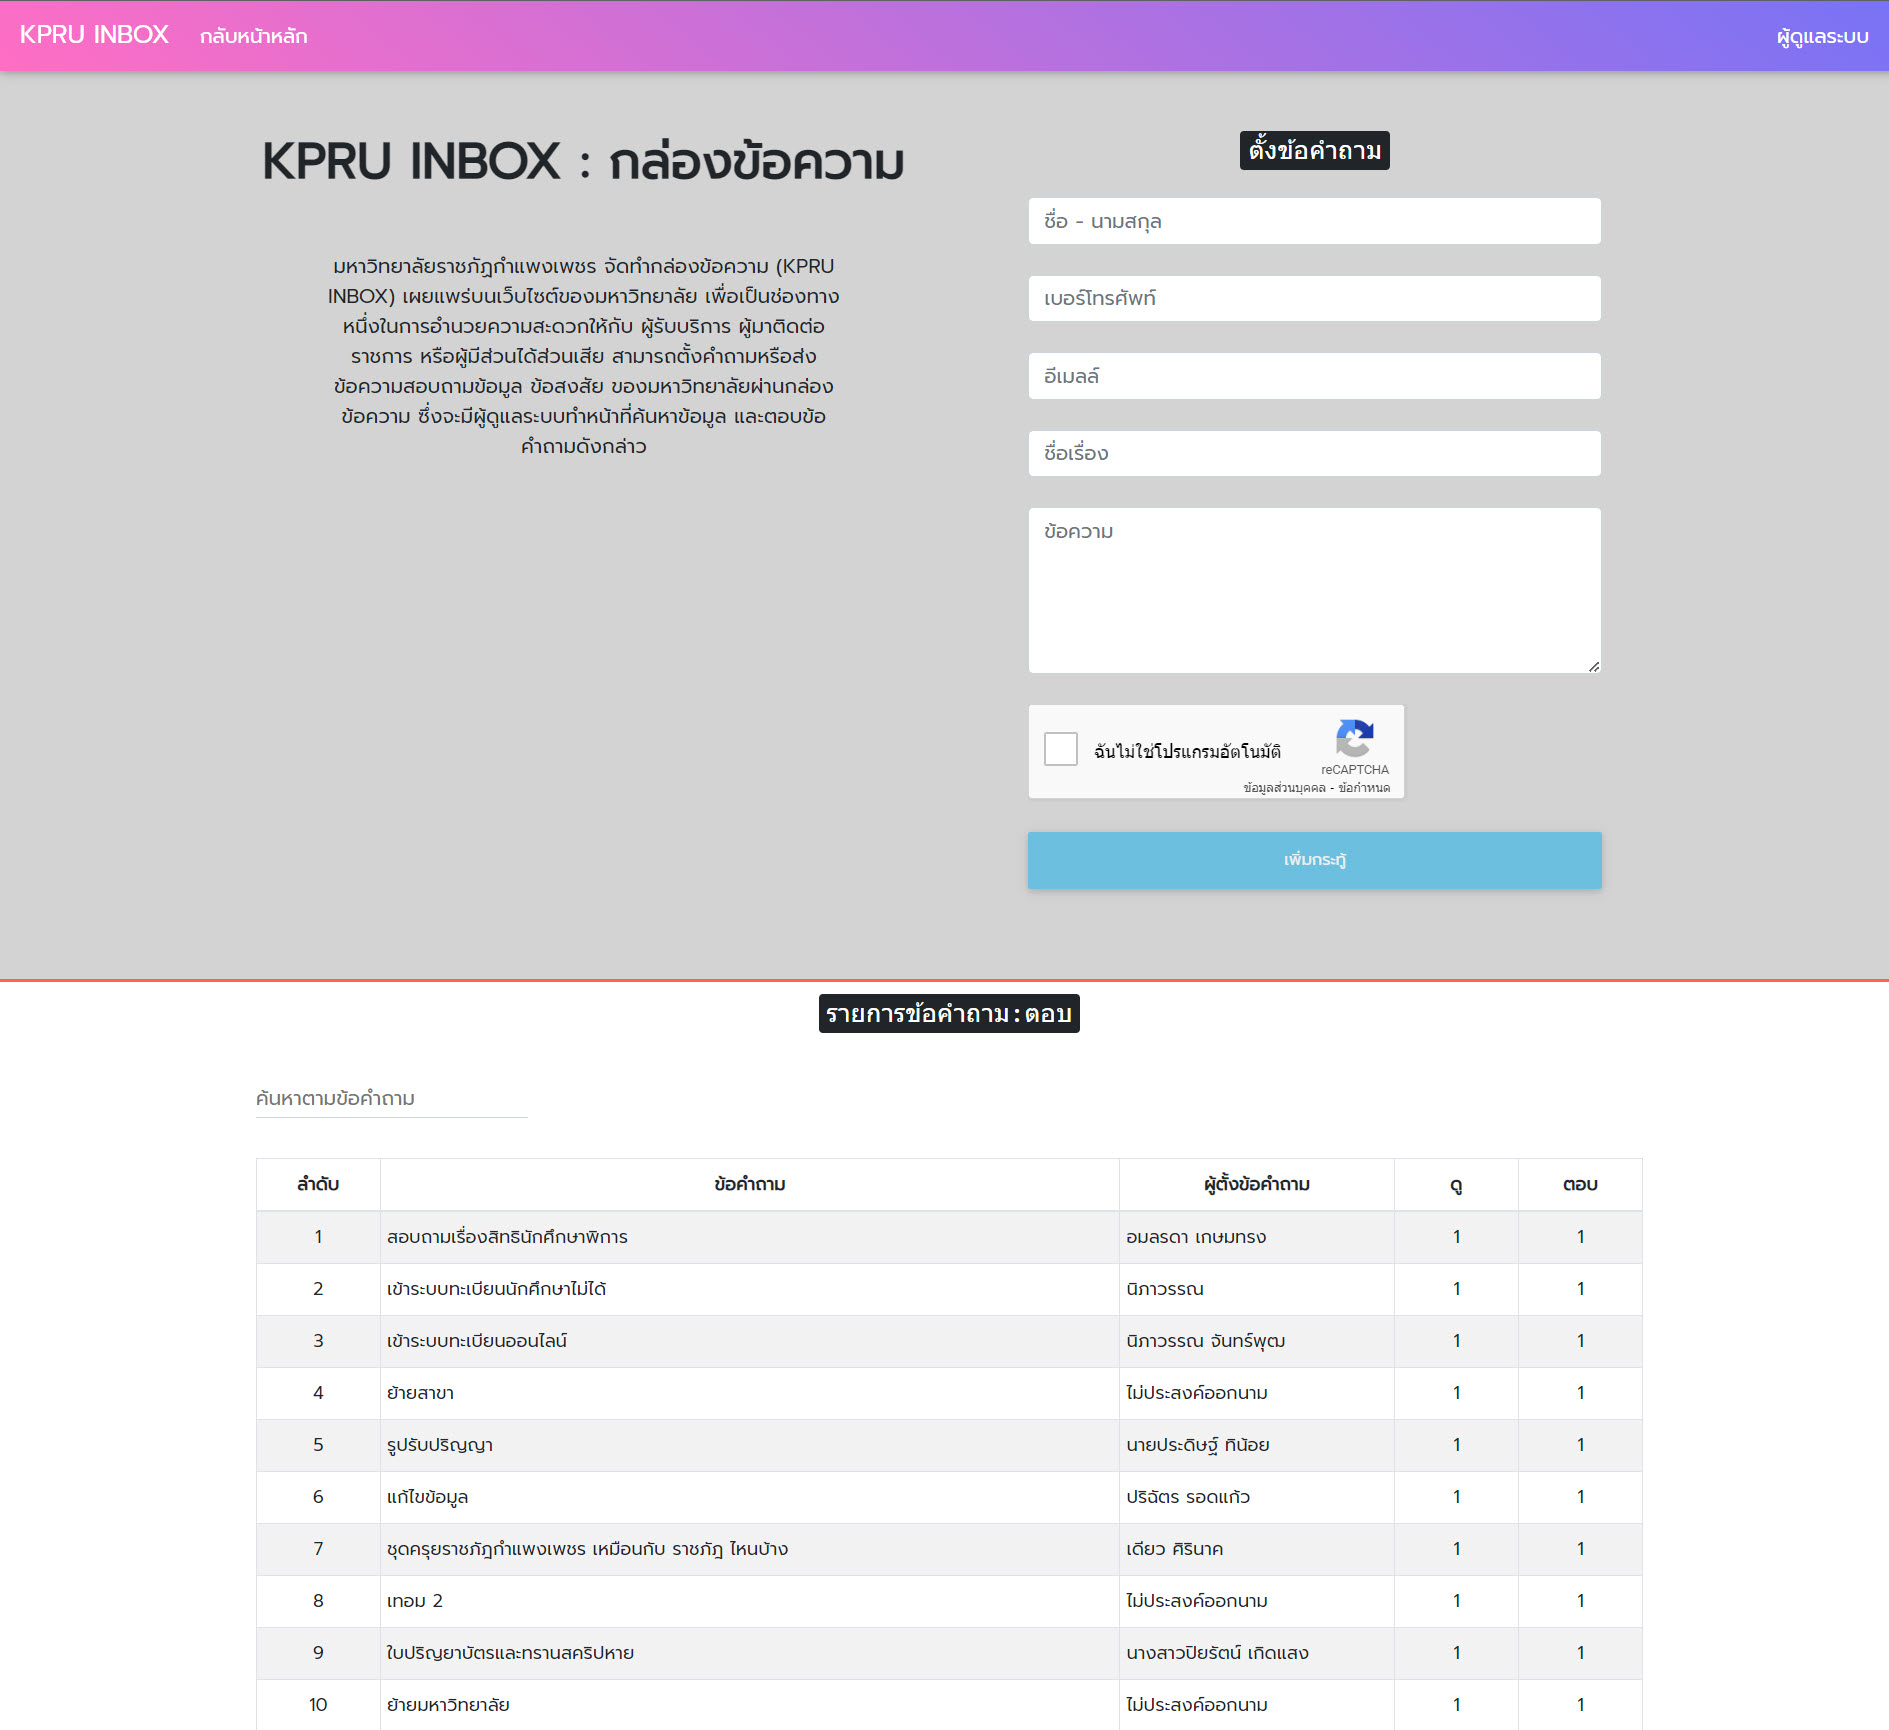
Task: Click the KPRU INBOX brand logo
Action: [x=94, y=35]
